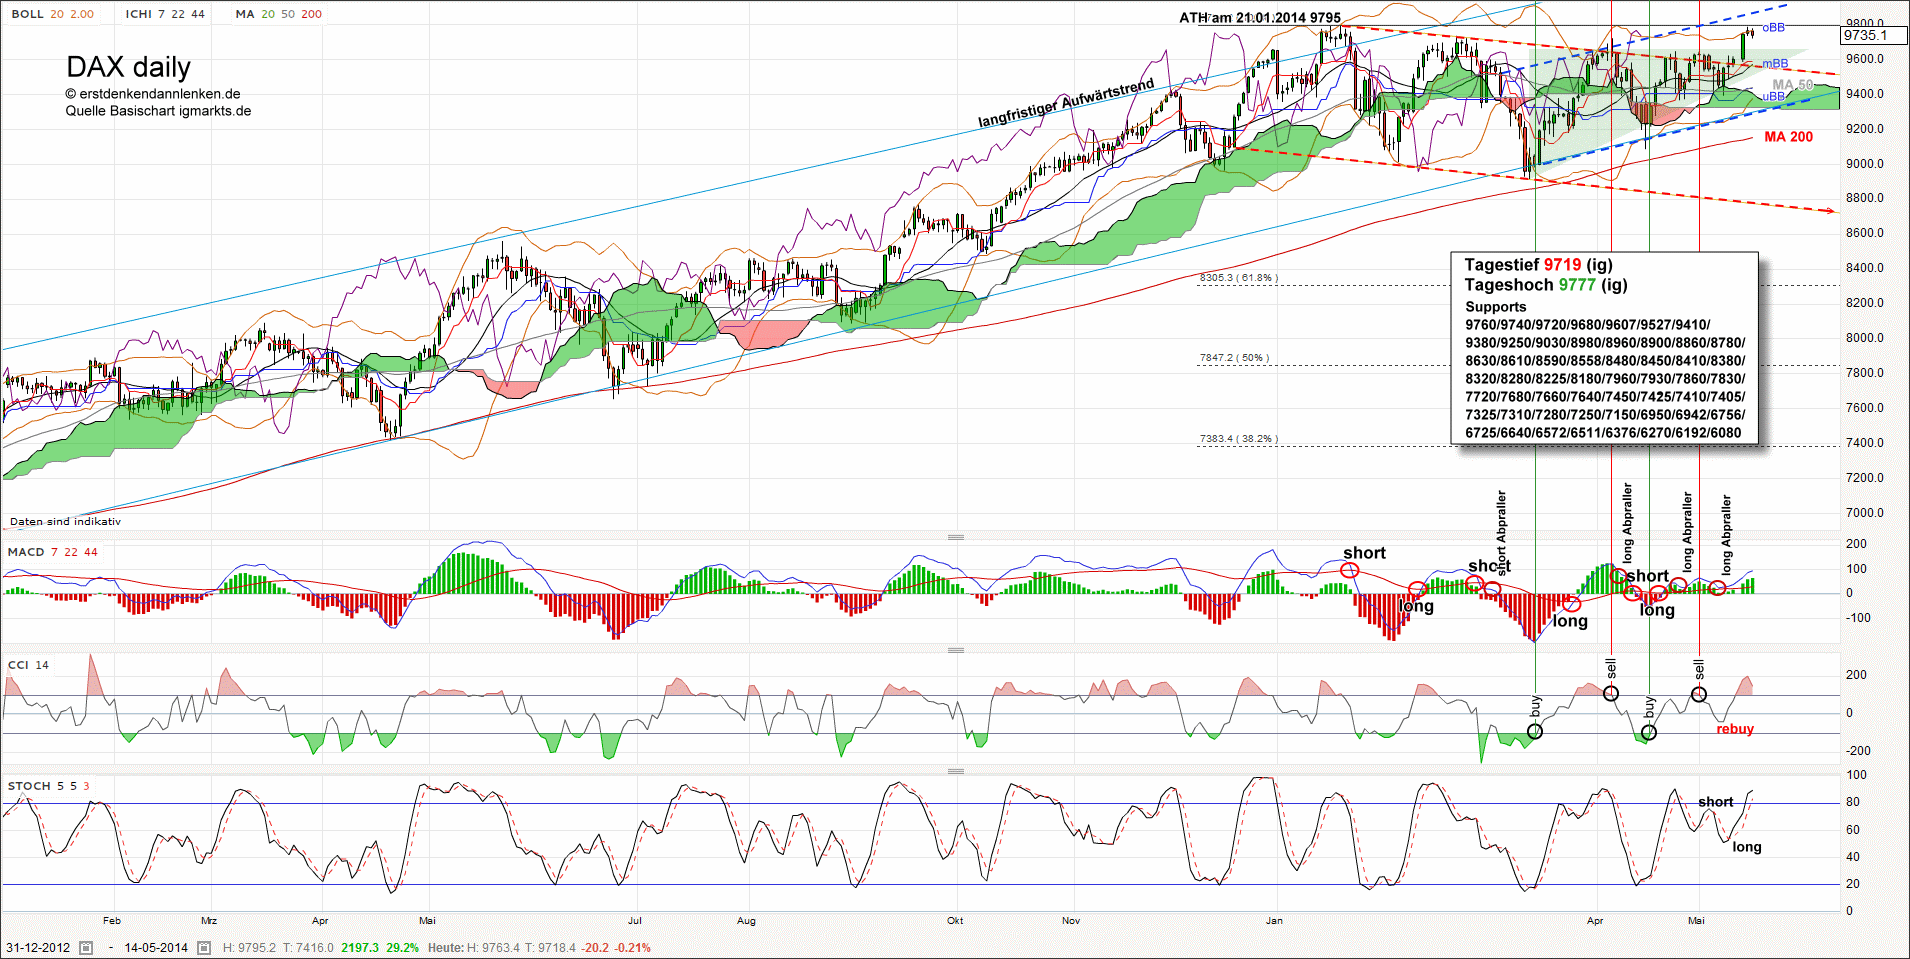This screenshot has width=1910, height=959.
Task: Click the 'Jan' month label on time axis
Action: pos(1274,921)
